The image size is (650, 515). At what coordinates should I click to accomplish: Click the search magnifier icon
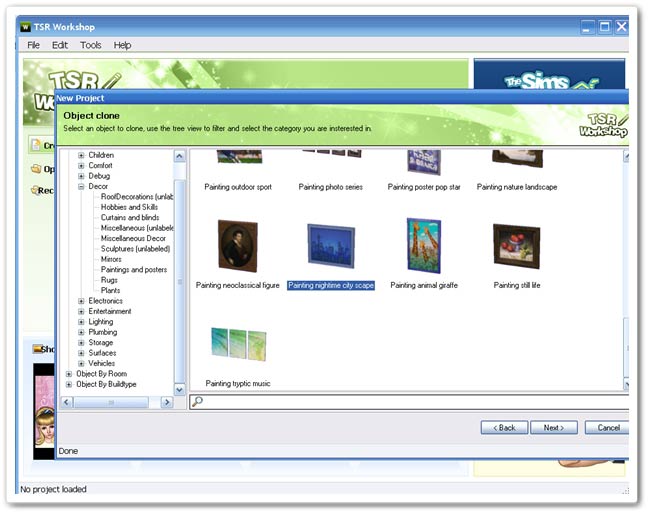[x=198, y=402]
